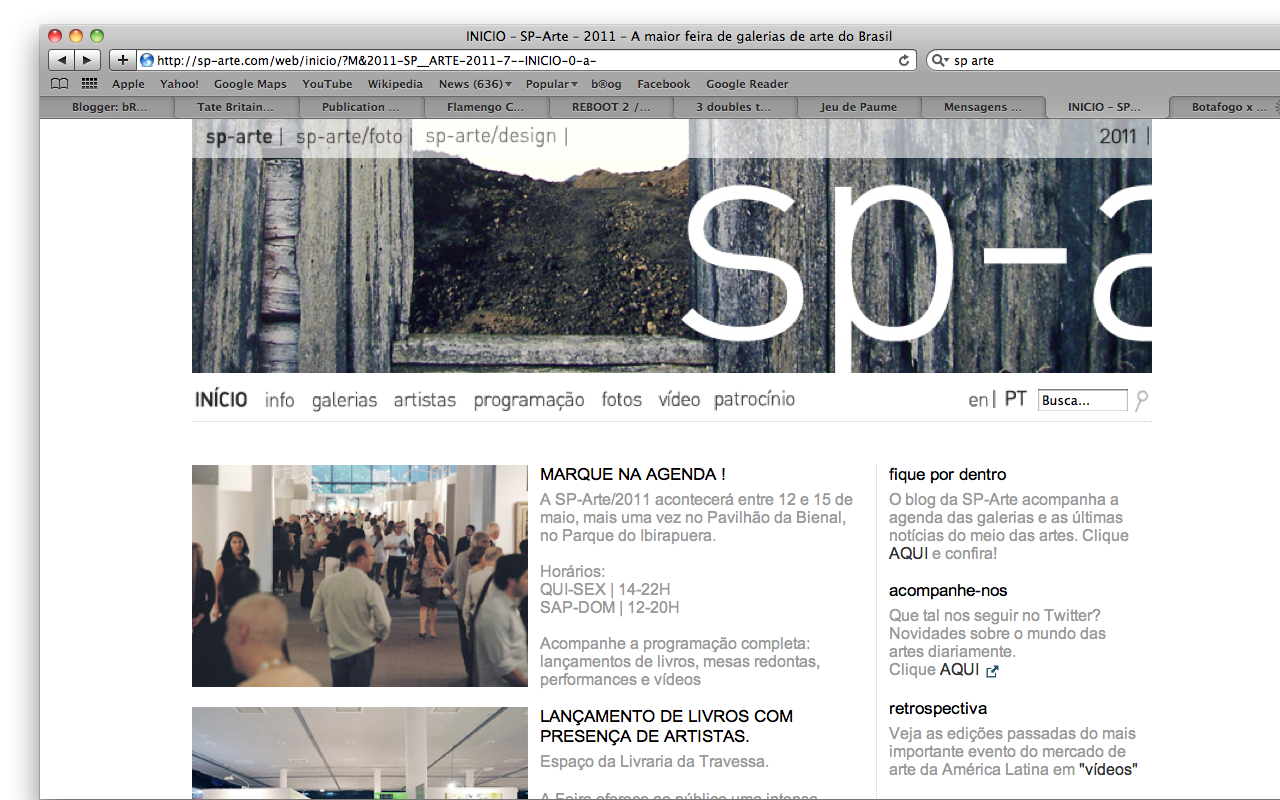Screen dimensions: 1280x800
Task: Expand the Popular bookmarks folder
Action: pos(551,84)
